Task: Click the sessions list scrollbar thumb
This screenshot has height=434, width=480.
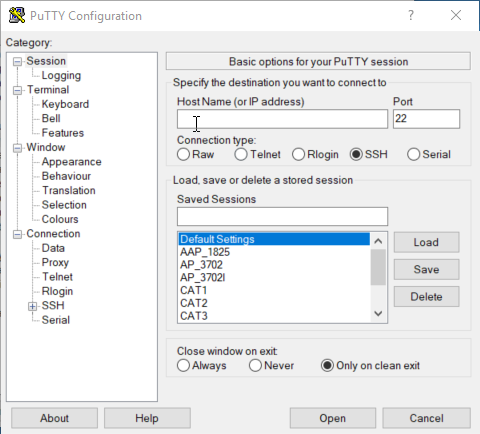Action: pos(378,267)
